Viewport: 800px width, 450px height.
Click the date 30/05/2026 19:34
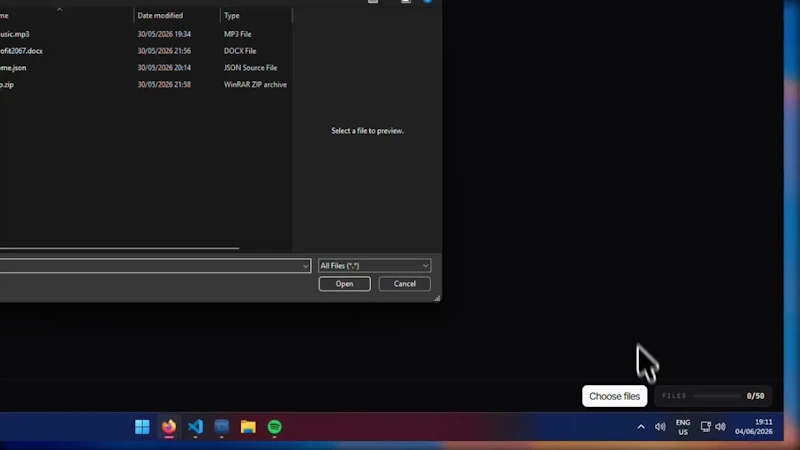[164, 34]
